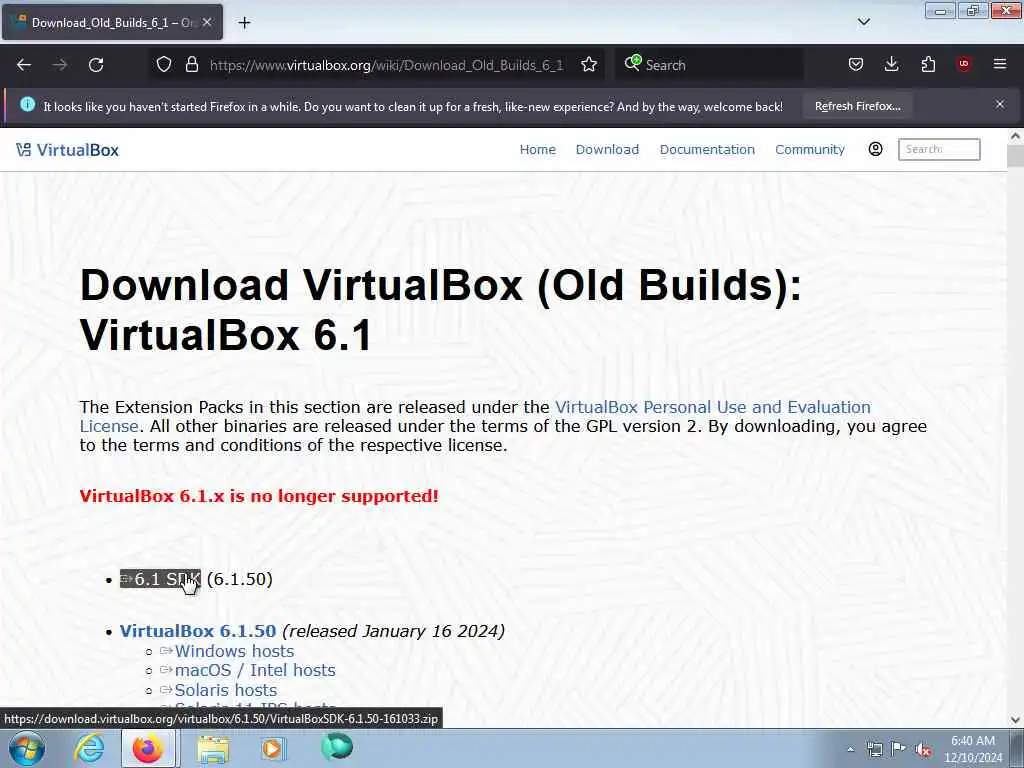Viewport: 1024px width, 768px height.
Task: Click the search engine magnifier icon
Action: [x=632, y=63]
